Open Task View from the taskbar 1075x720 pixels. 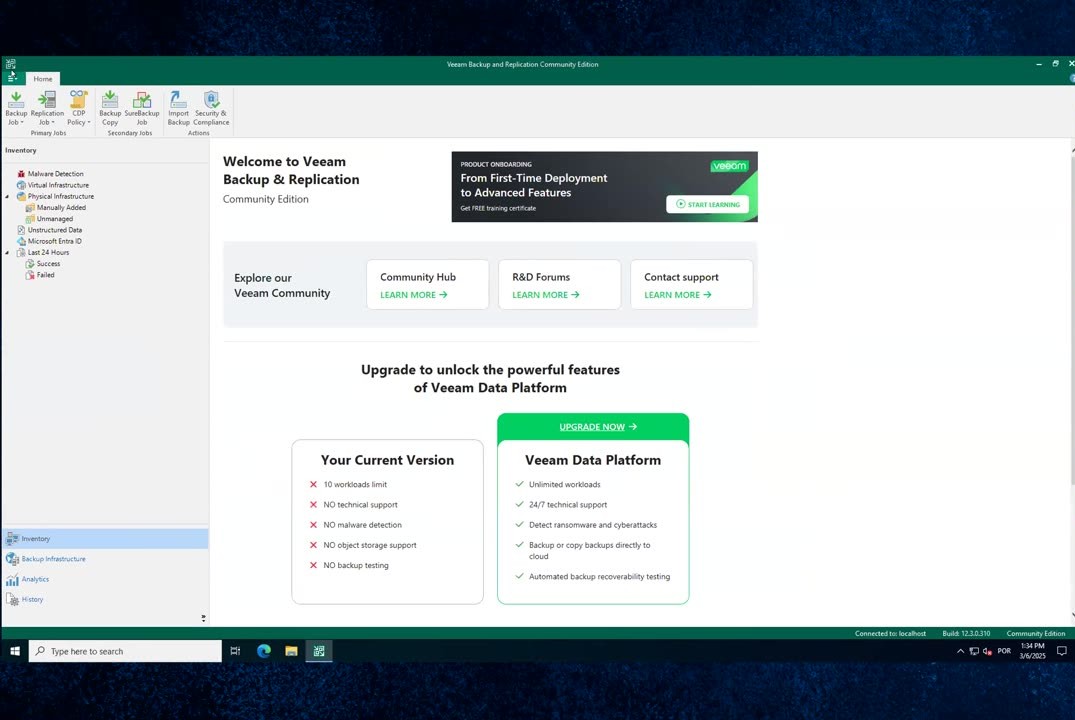[x=235, y=651]
